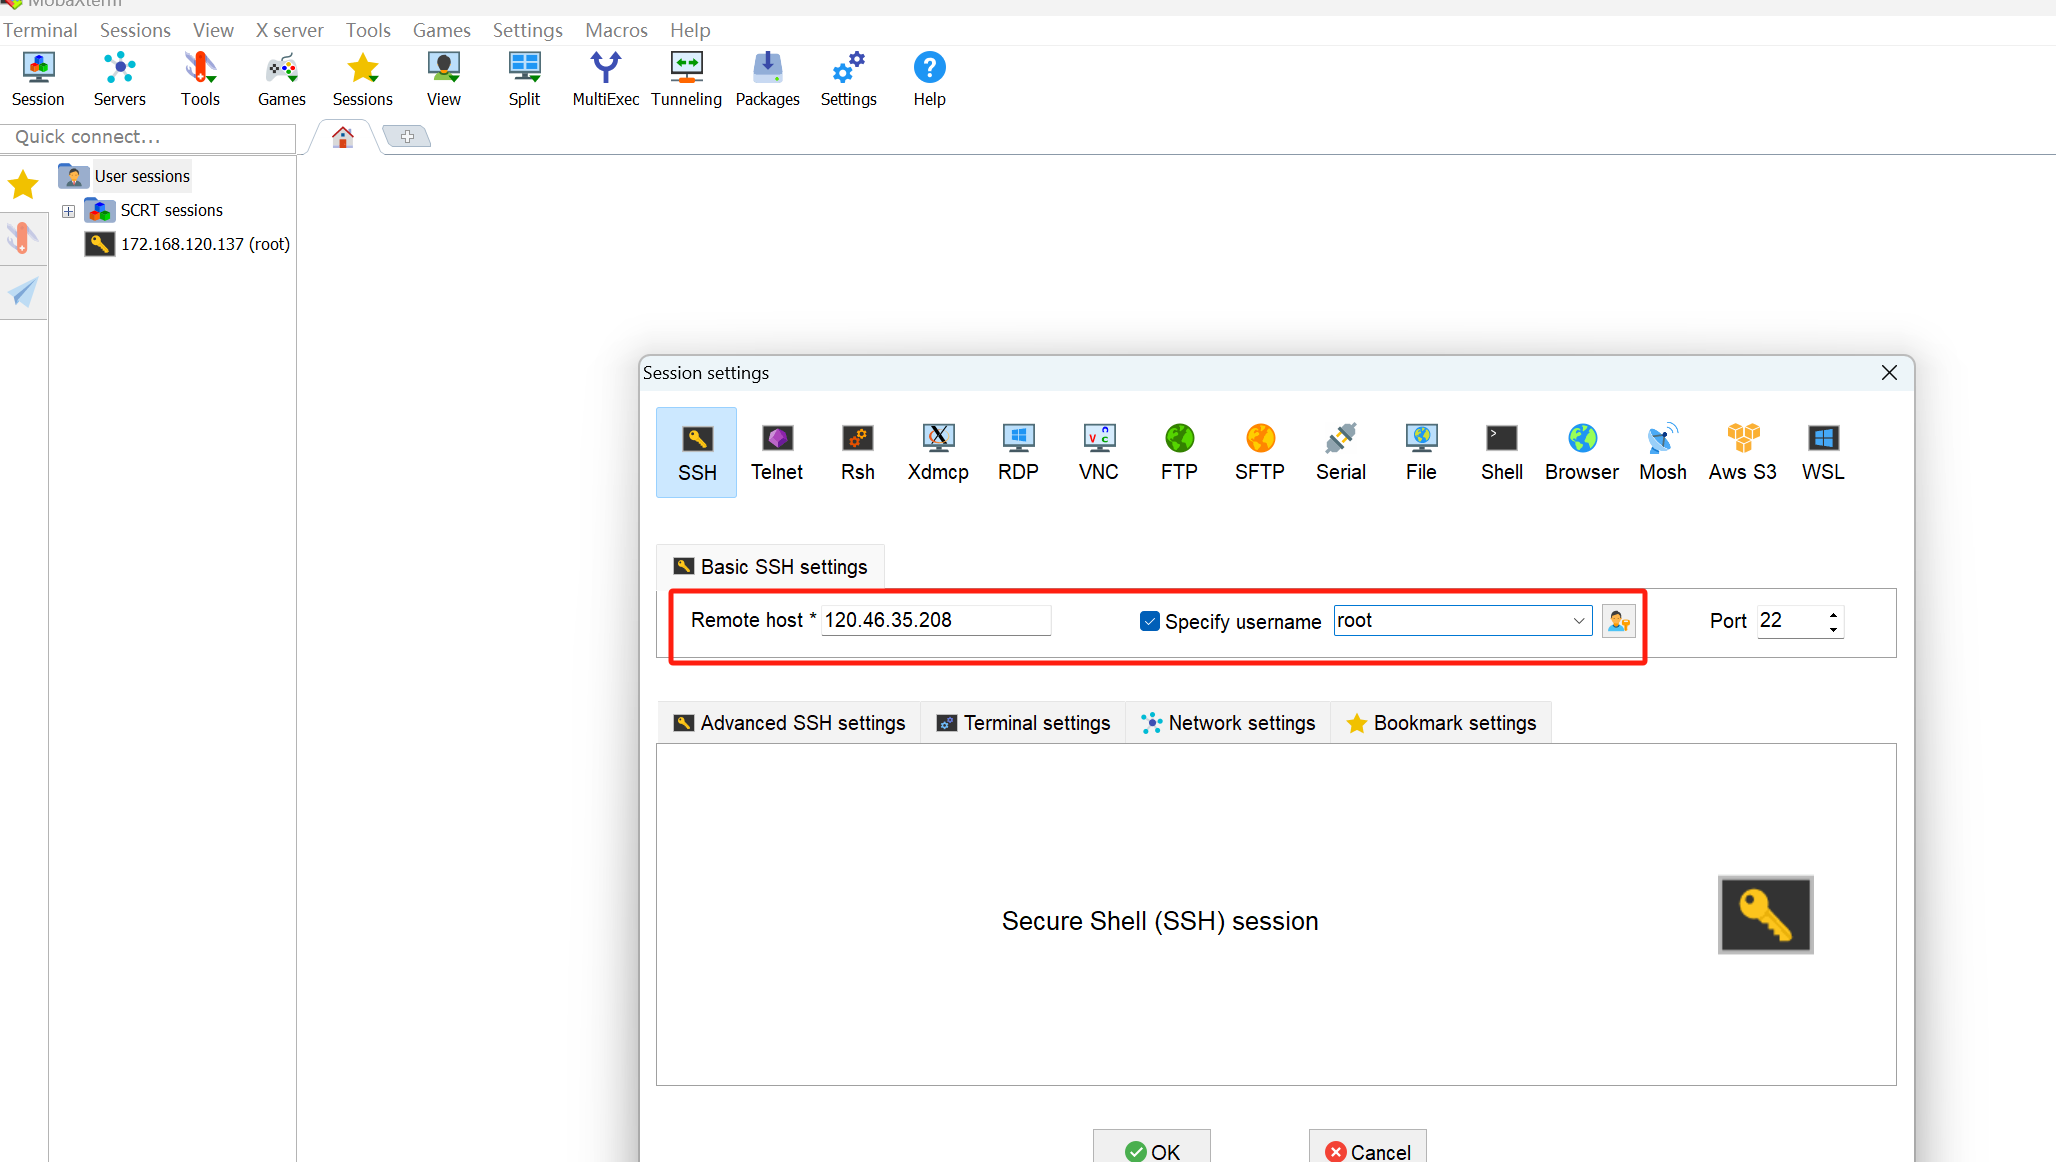2056x1162 pixels.
Task: Select the MultiExec toolbar icon
Action: coord(606,78)
